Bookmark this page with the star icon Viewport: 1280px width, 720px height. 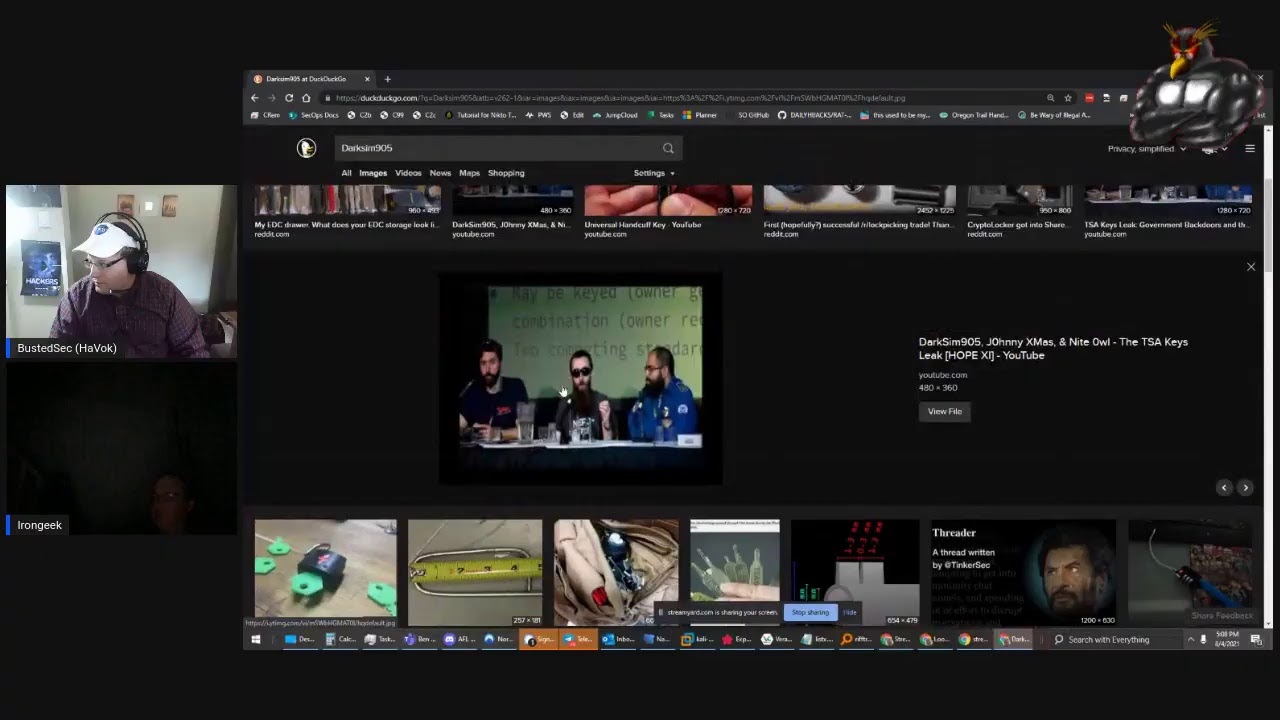1068,98
